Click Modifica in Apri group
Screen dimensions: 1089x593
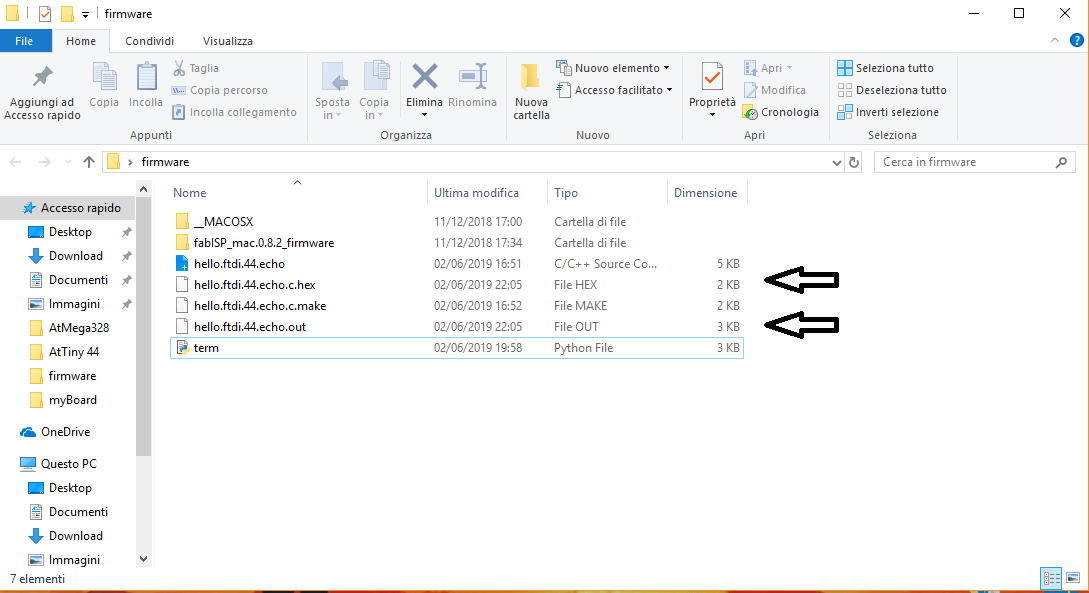(774, 90)
